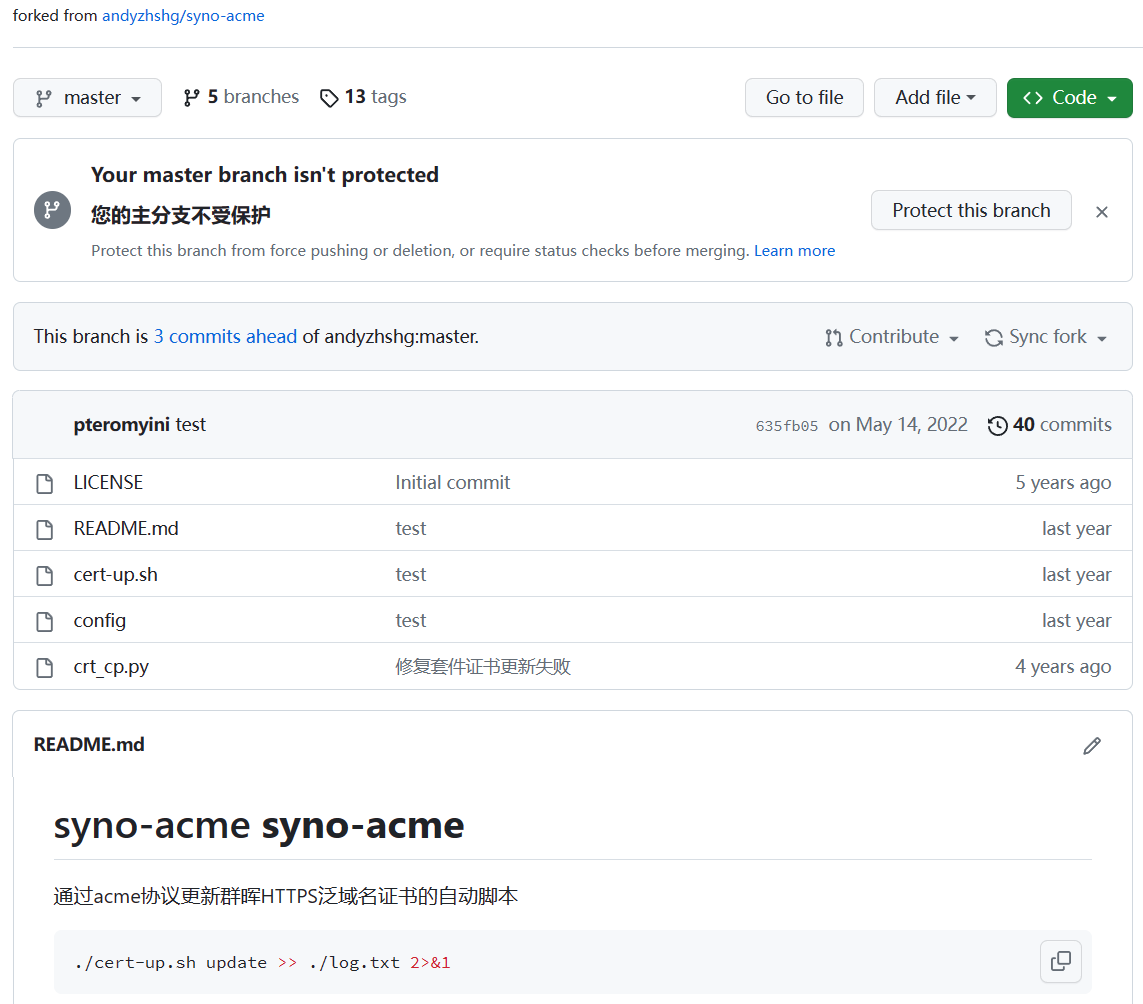The height and width of the screenshot is (1004, 1143).
Task: Copy the cert-up.sh command code snippet
Action: click(x=1061, y=962)
